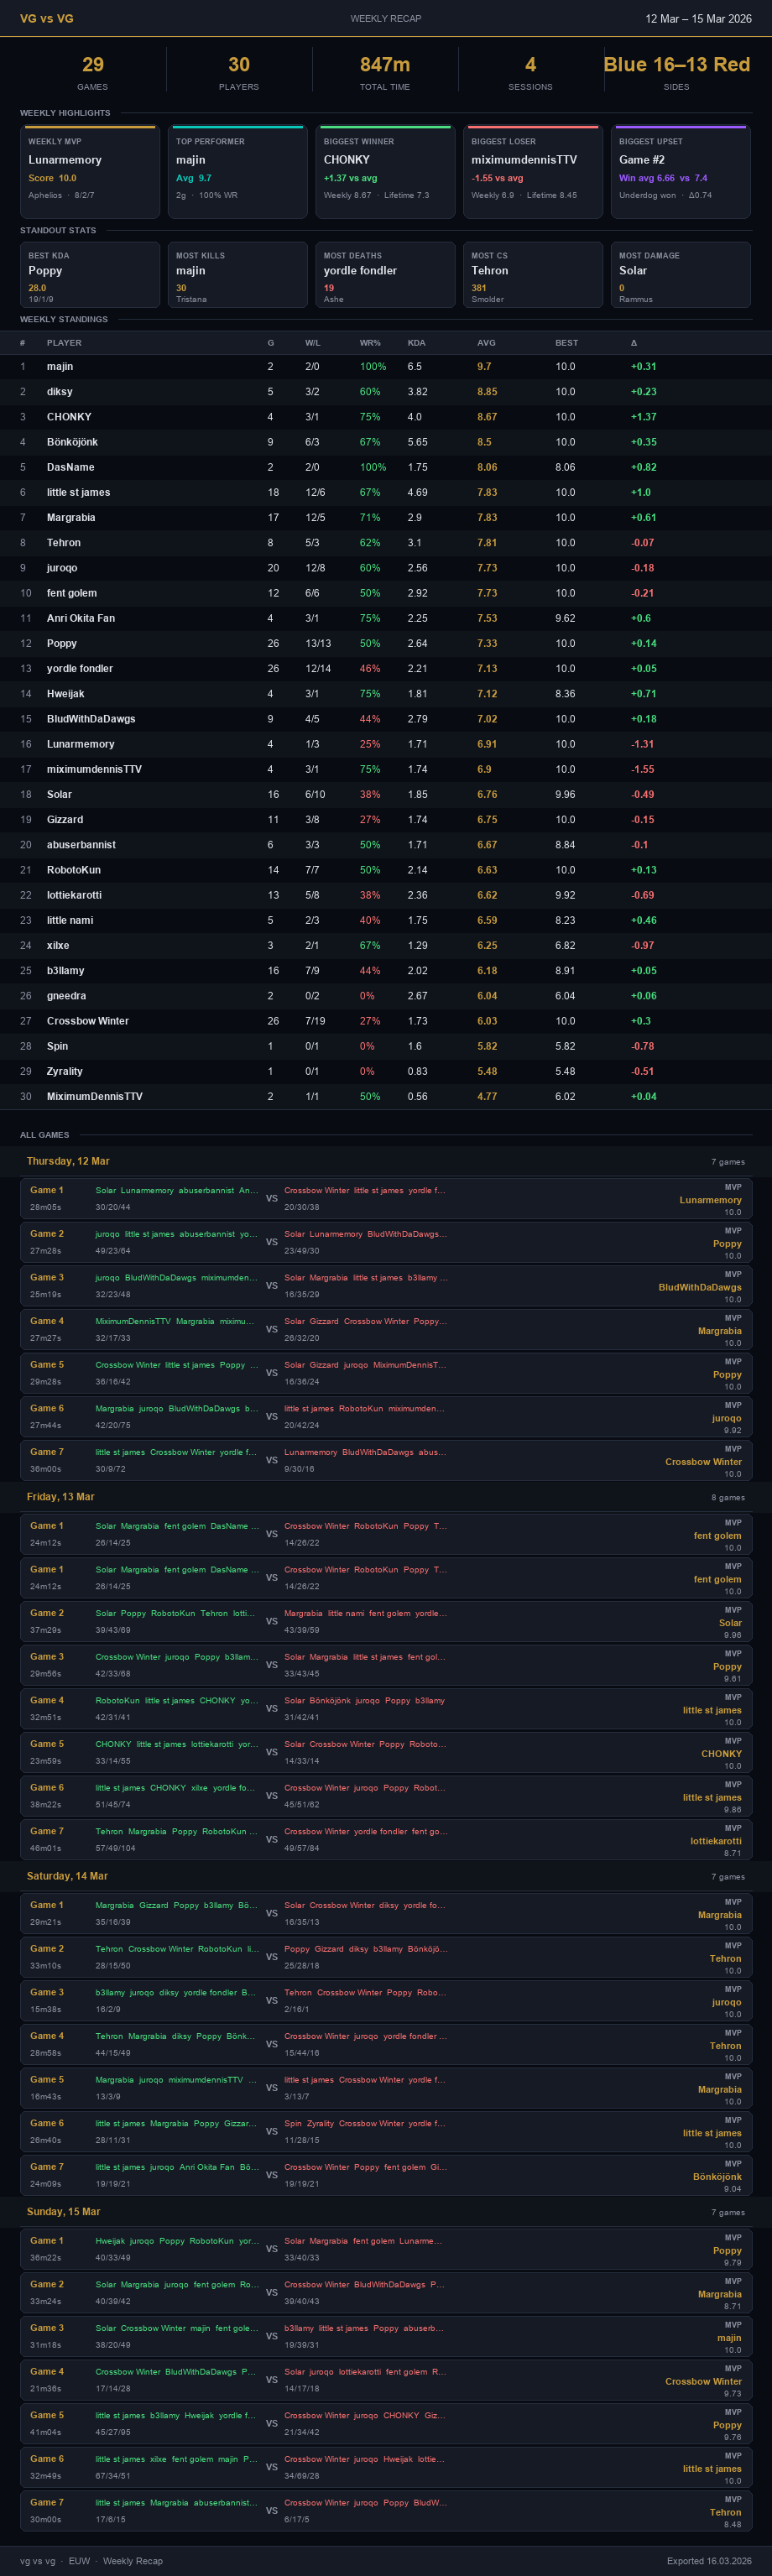
Task: Click the Exported 16.03.2026 footer text
Action: pyautogui.click(x=709, y=2561)
